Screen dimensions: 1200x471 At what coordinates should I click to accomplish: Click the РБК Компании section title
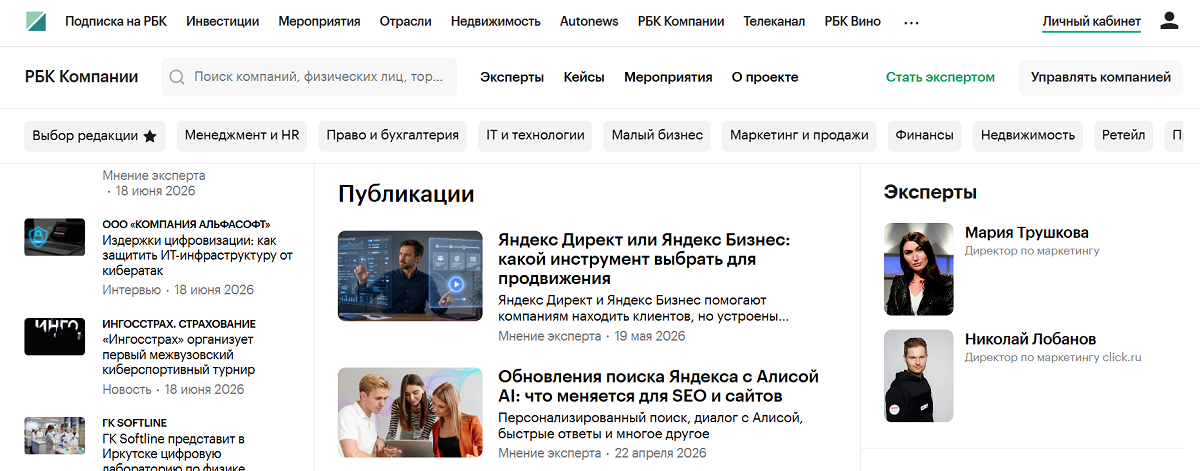point(82,77)
